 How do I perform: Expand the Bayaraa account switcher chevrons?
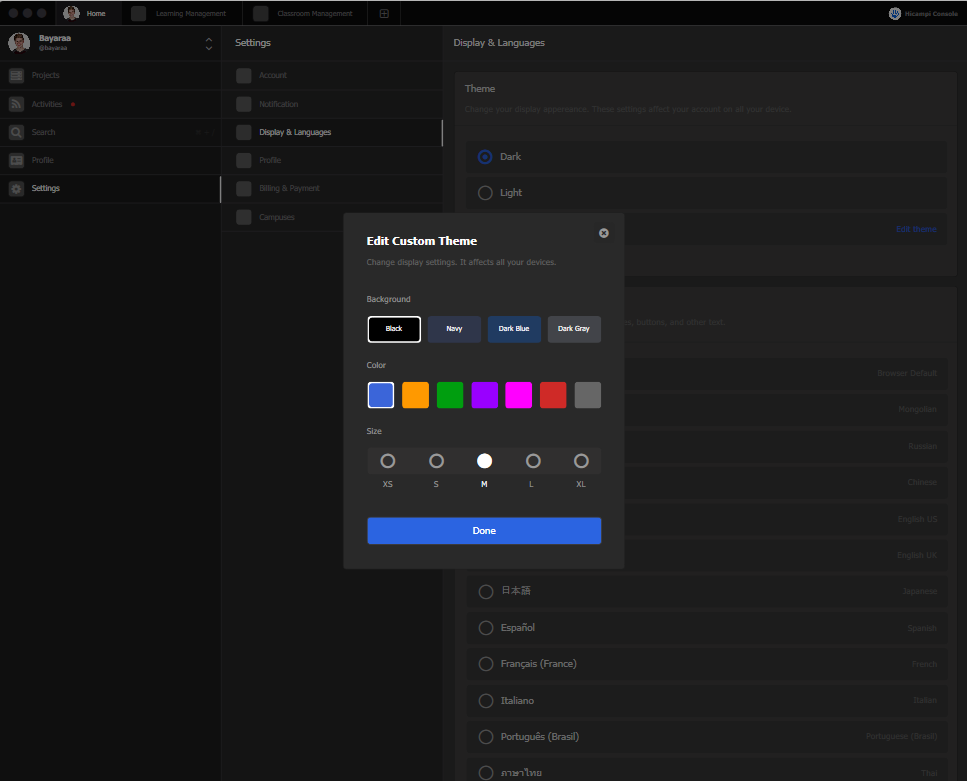click(208, 43)
